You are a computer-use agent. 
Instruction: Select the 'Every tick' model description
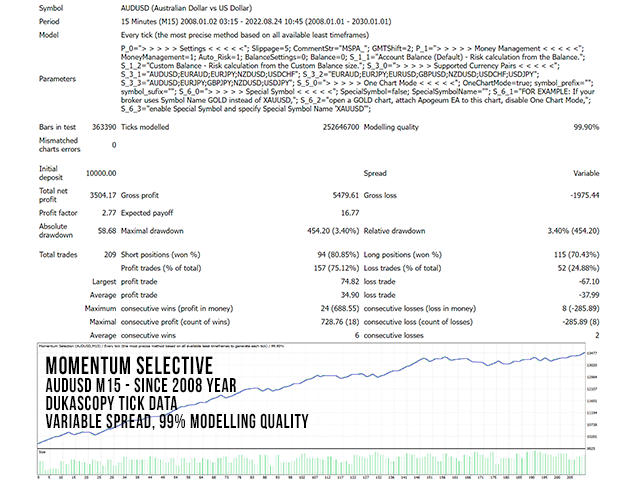pos(245,35)
